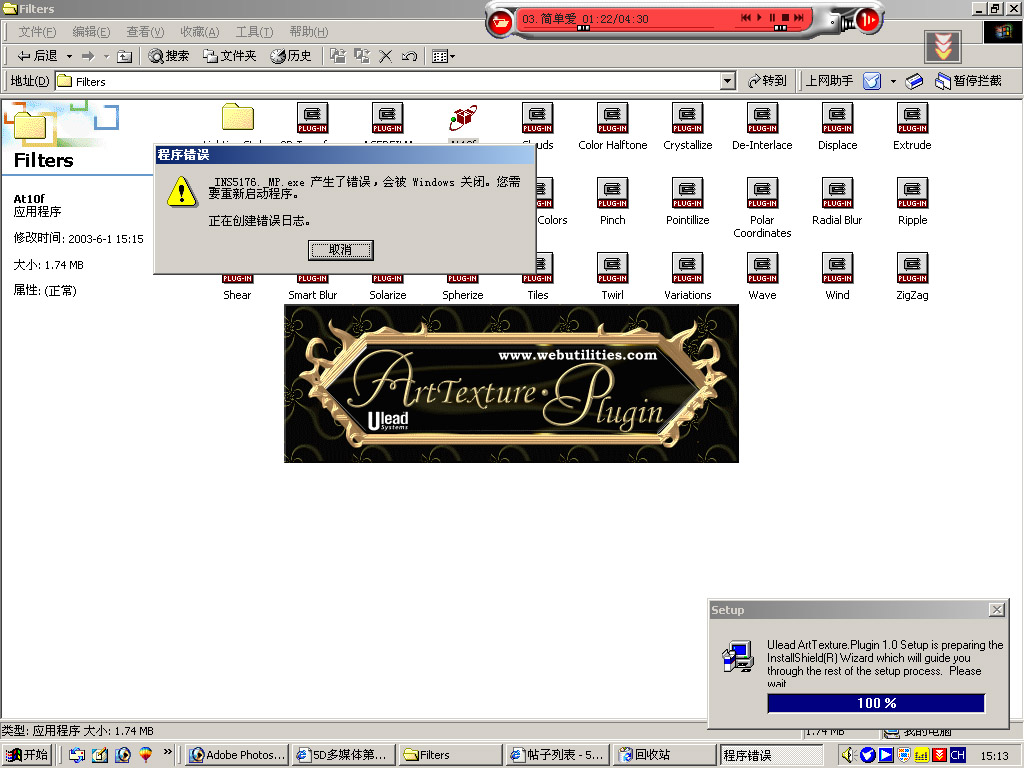Open the 文件(F) menu
This screenshot has width=1024, height=768.
(x=37, y=31)
